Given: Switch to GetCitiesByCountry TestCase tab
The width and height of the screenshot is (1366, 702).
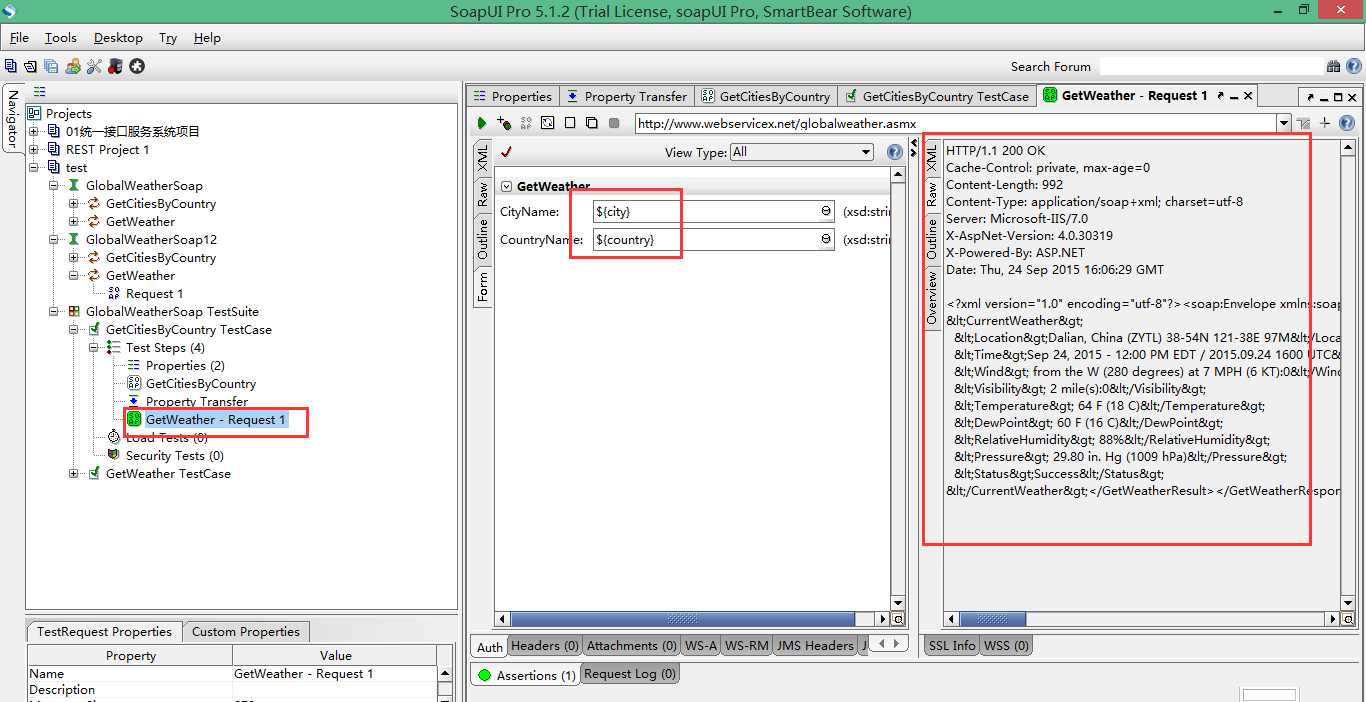Looking at the screenshot, I should point(936,96).
